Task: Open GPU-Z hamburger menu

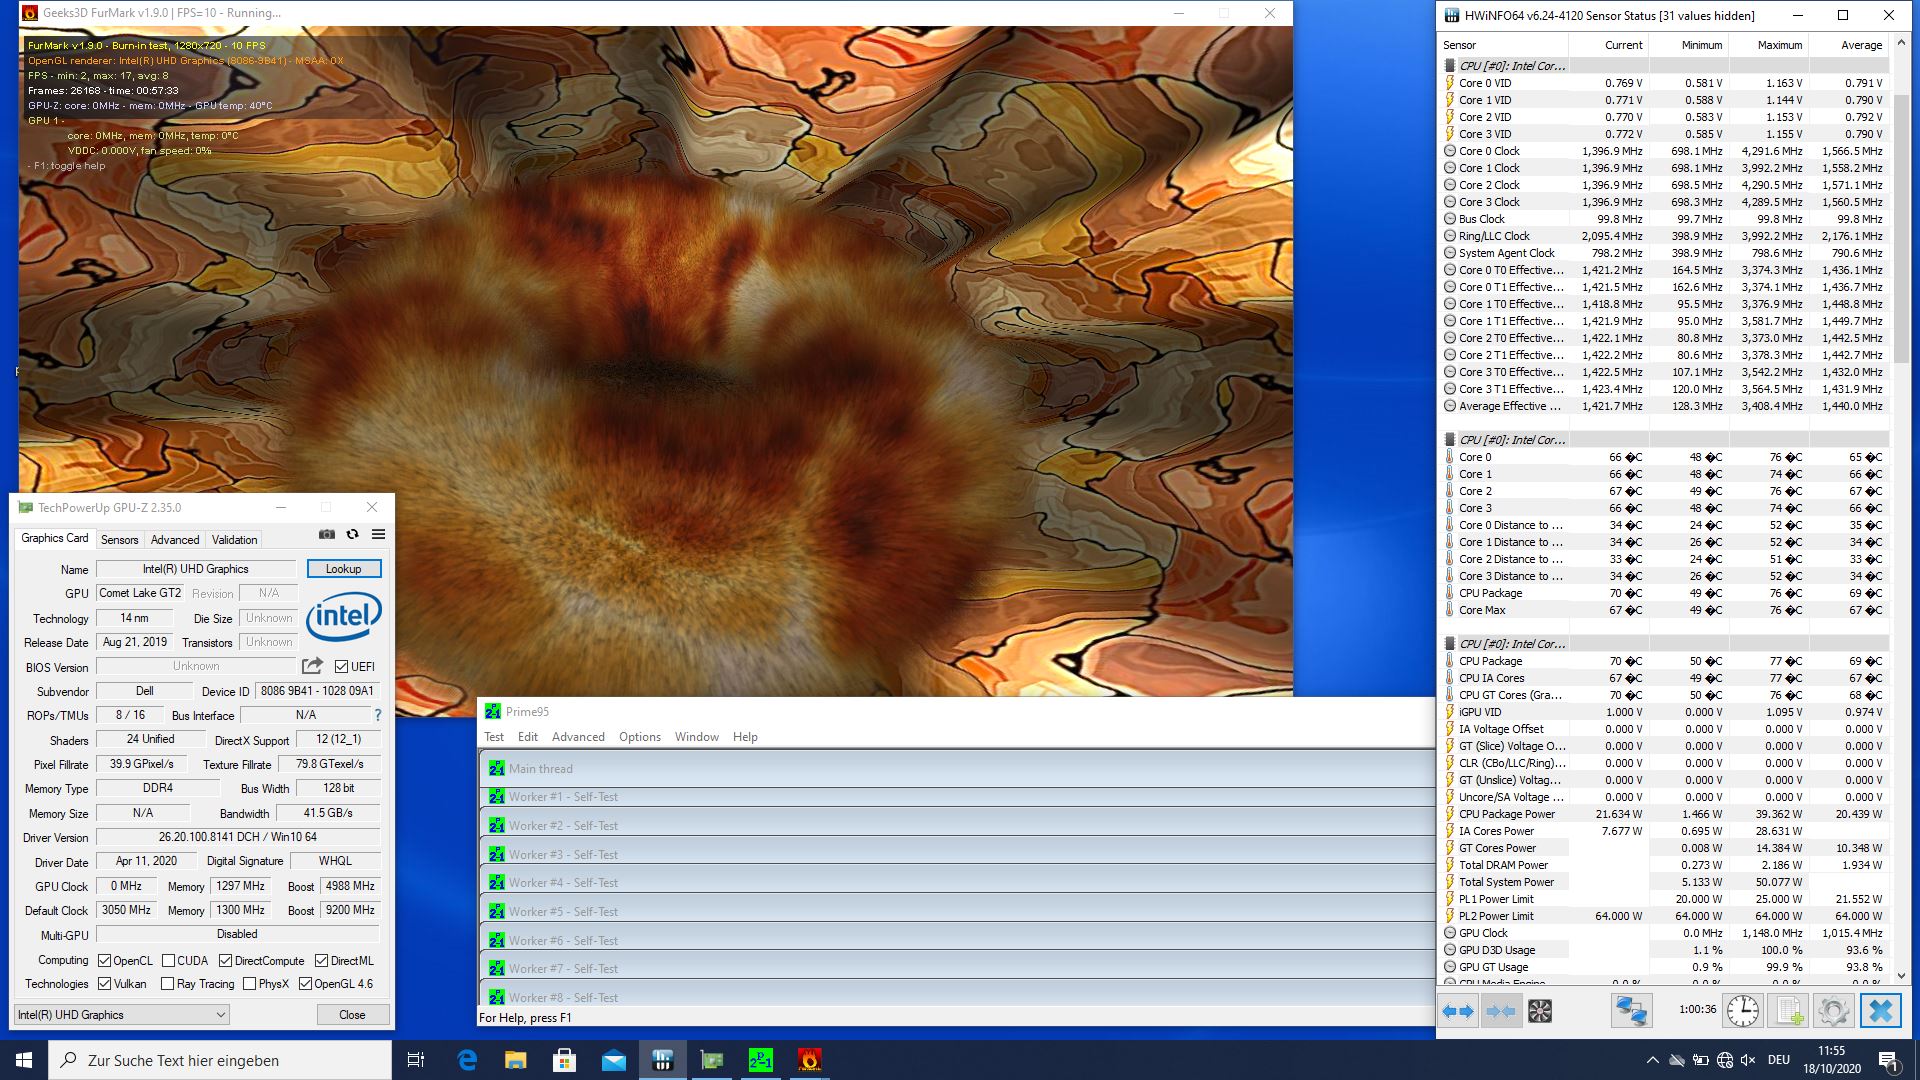Action: tap(378, 534)
